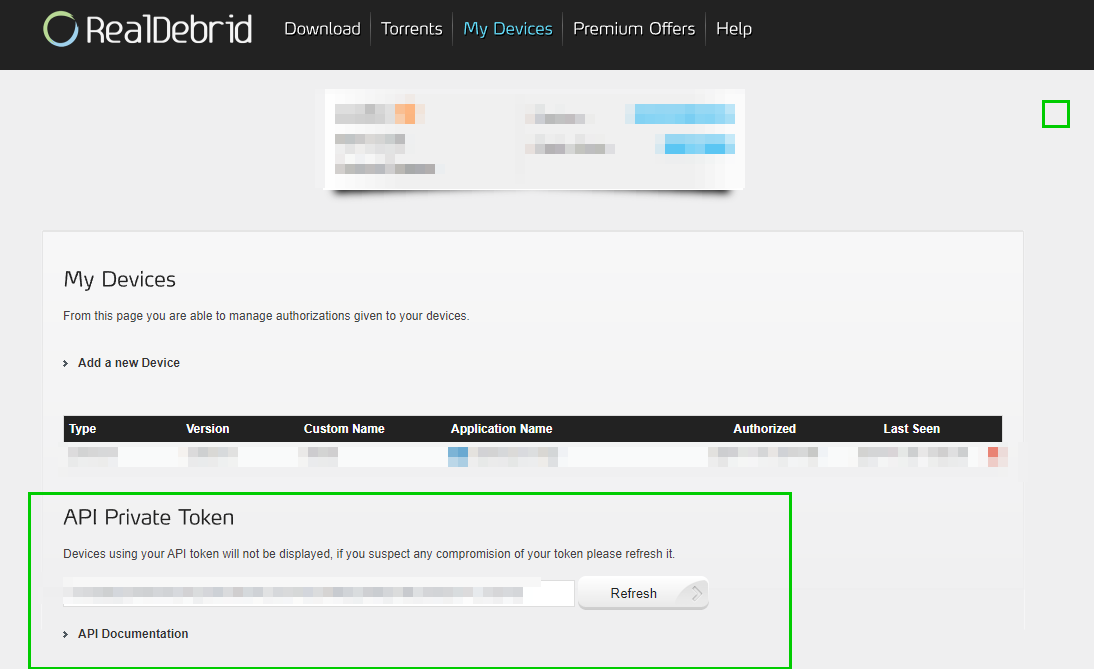This screenshot has height=669, width=1094.
Task: Click the Last Seen column header
Action: click(912, 429)
